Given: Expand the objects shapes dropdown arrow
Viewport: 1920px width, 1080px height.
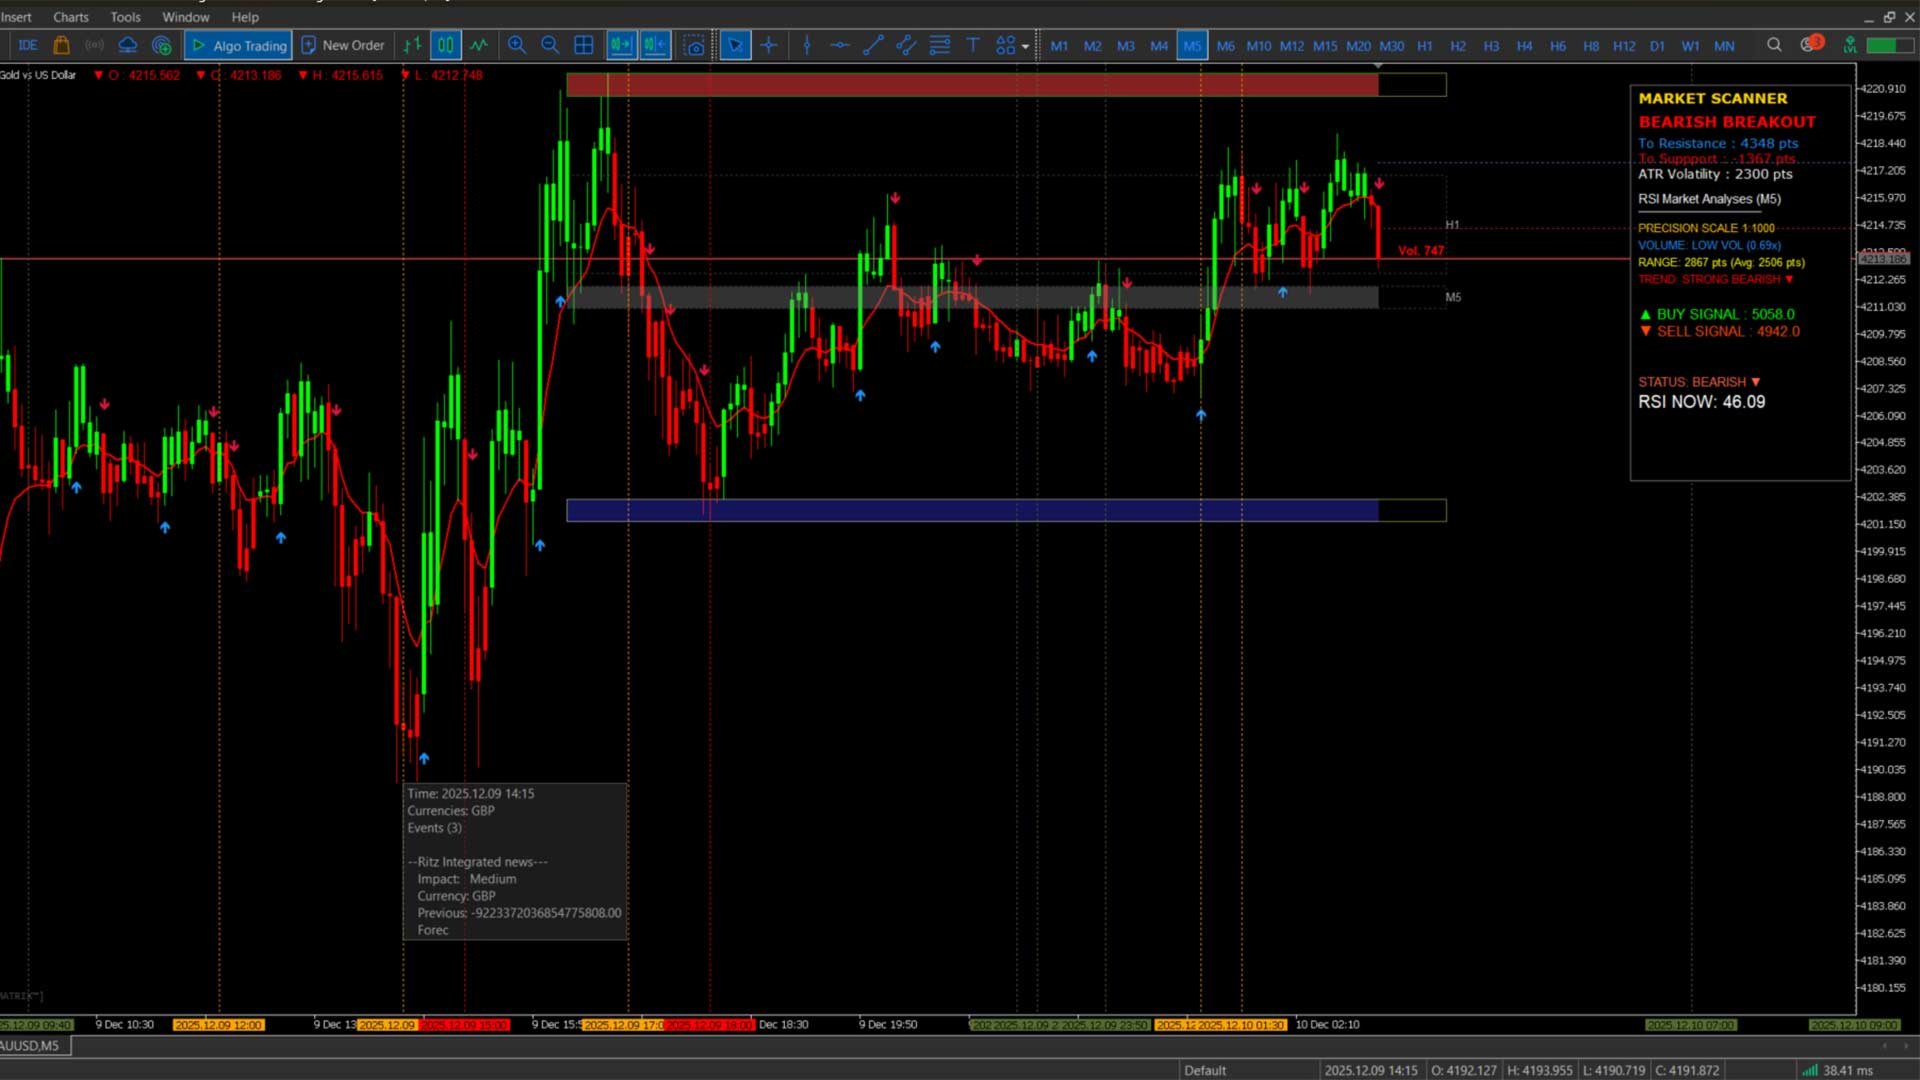Looking at the screenshot, I should point(1025,47).
